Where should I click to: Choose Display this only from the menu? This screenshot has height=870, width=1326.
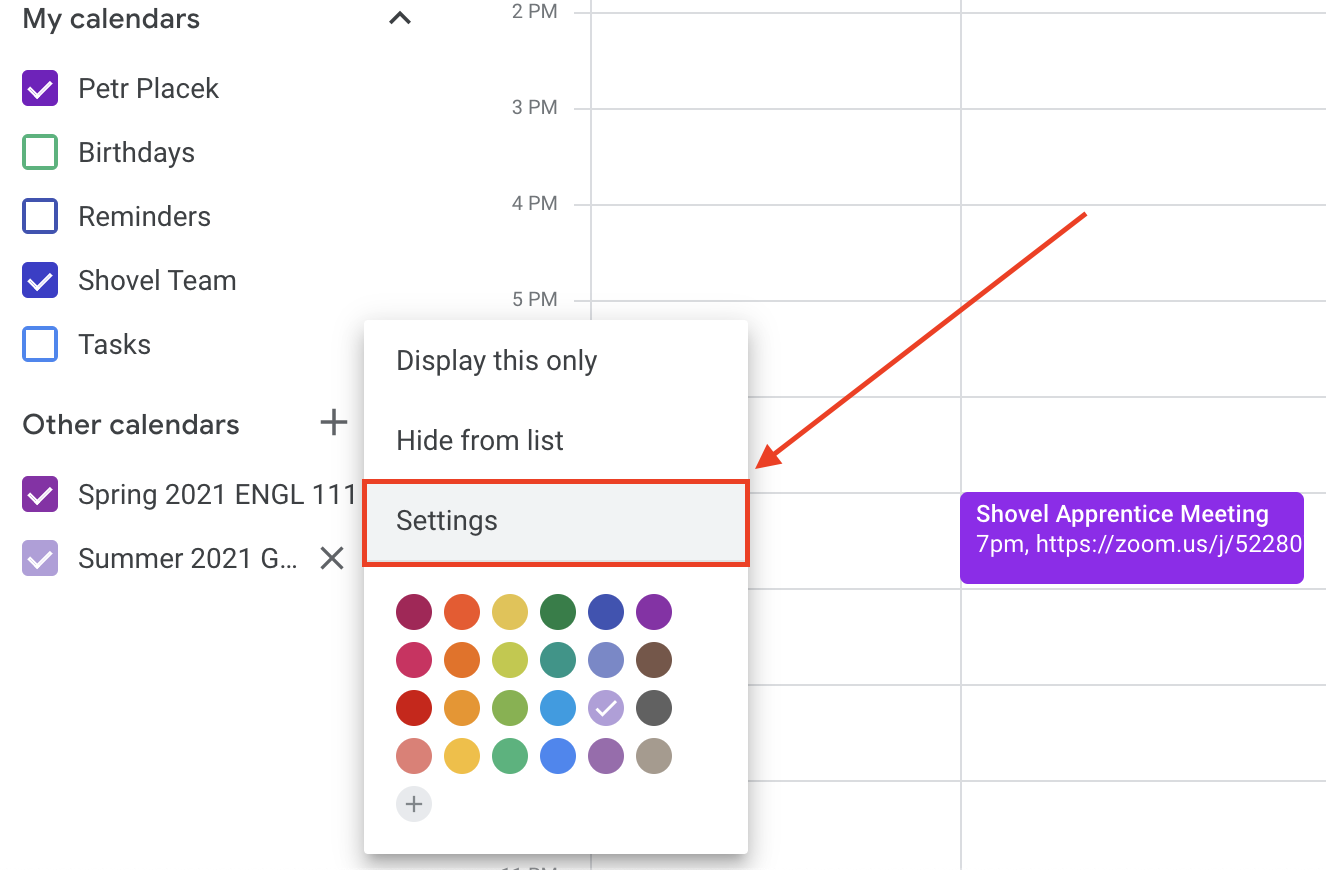point(556,361)
